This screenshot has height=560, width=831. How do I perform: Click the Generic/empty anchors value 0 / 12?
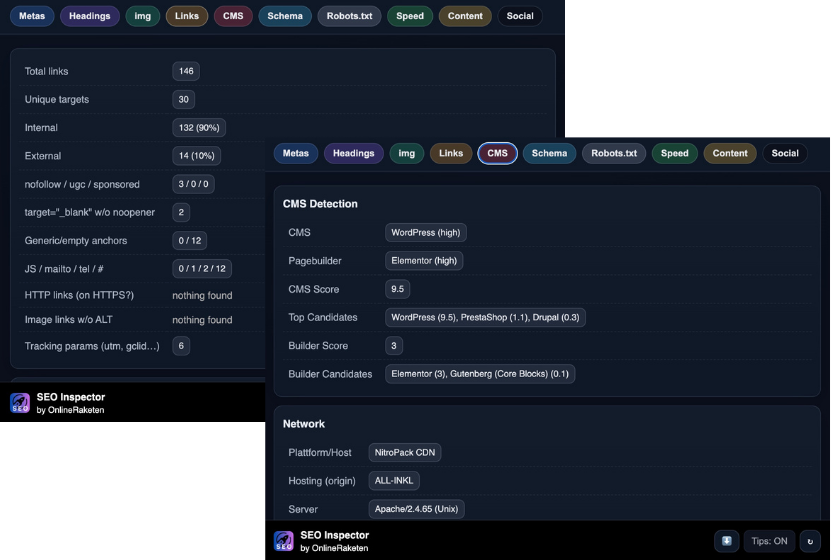pyautogui.click(x=190, y=241)
